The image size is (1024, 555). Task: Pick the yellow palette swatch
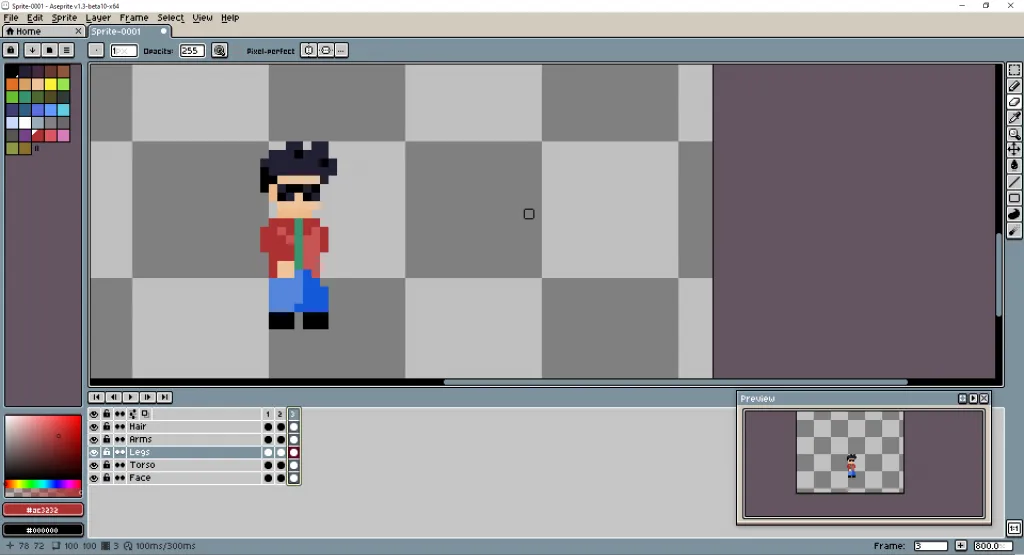point(50,84)
